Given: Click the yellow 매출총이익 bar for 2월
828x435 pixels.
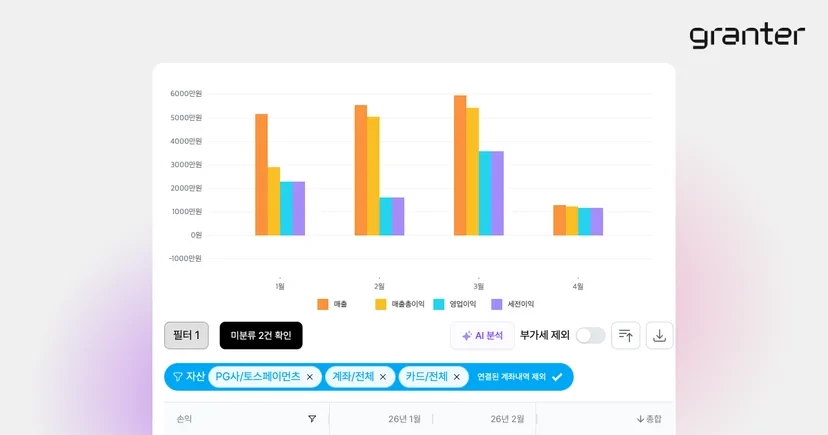Looking at the screenshot, I should [x=373, y=176].
